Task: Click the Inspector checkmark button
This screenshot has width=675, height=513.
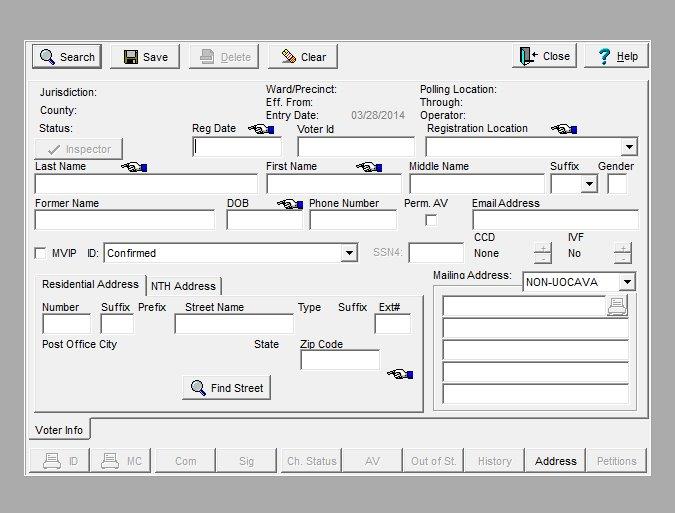Action: 79,149
